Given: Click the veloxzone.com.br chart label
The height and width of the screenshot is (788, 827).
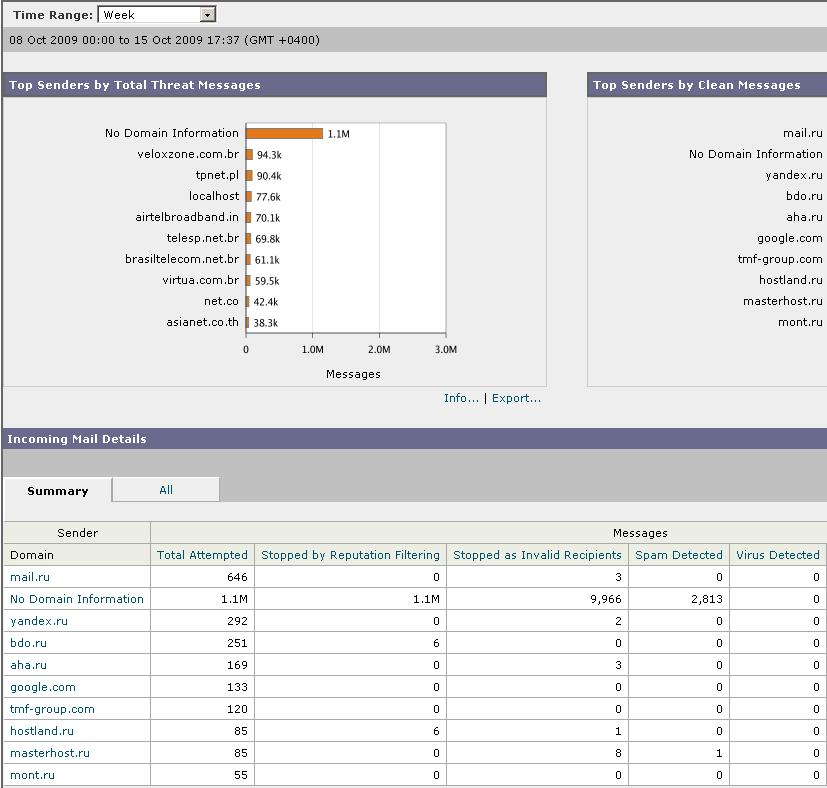Looking at the screenshot, I should [188, 154].
